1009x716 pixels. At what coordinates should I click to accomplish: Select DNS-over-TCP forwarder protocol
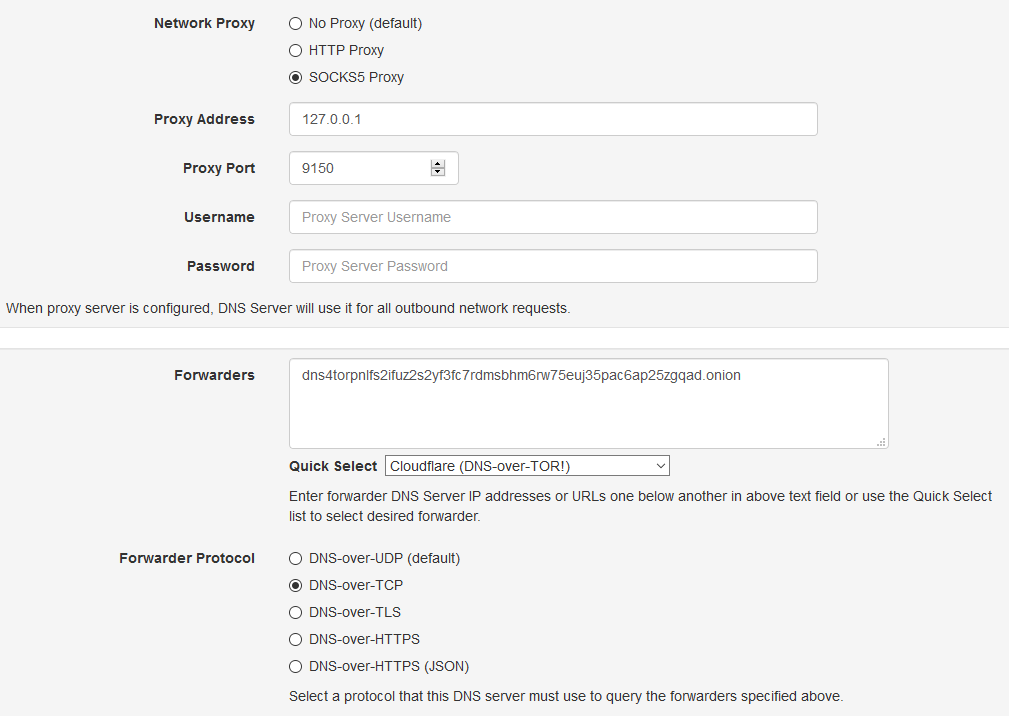pos(295,585)
